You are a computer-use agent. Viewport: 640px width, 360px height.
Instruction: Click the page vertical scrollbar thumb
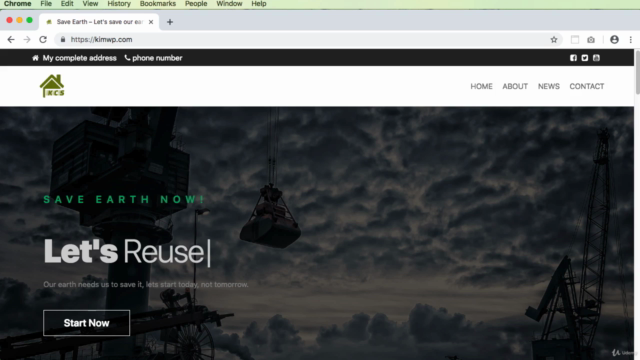[x=637, y=73]
